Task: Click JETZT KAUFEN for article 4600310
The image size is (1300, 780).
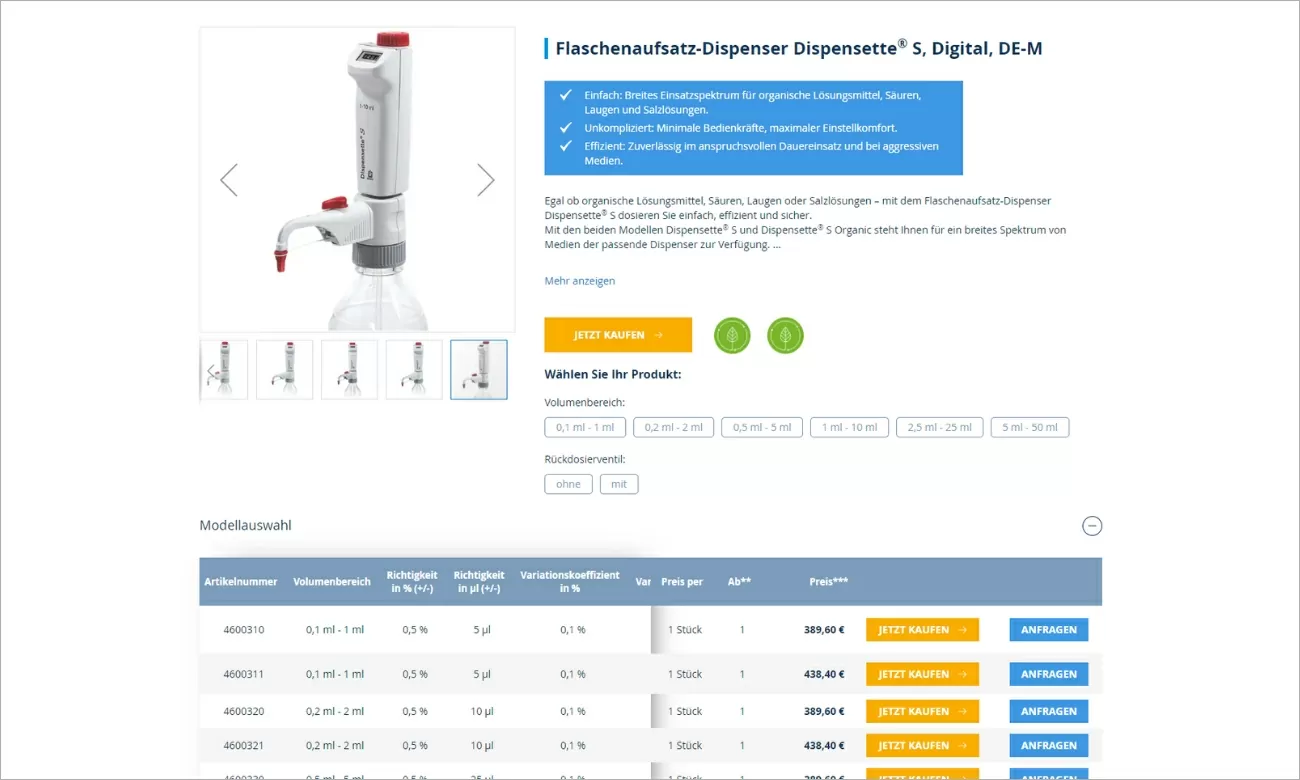Action: coord(922,629)
